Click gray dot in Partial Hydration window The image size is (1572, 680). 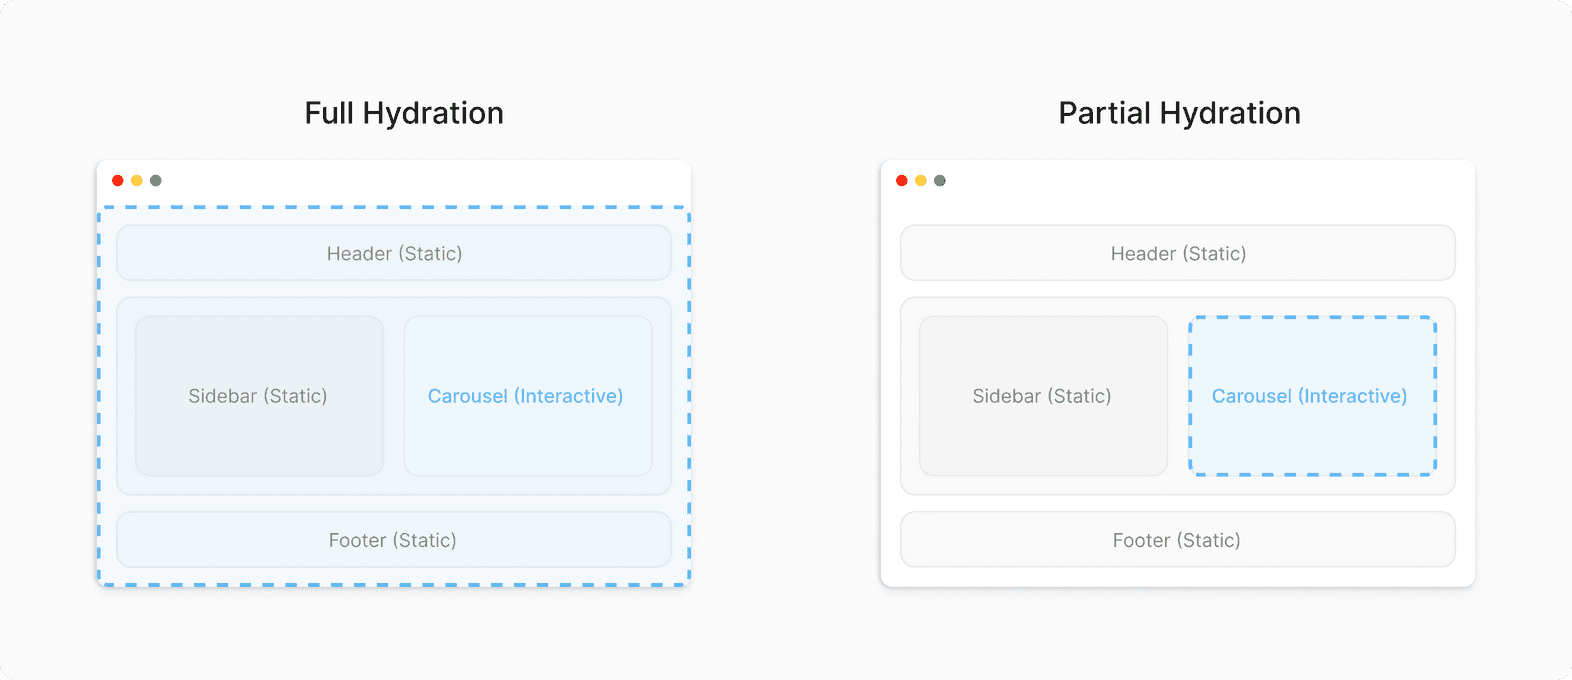(x=940, y=181)
